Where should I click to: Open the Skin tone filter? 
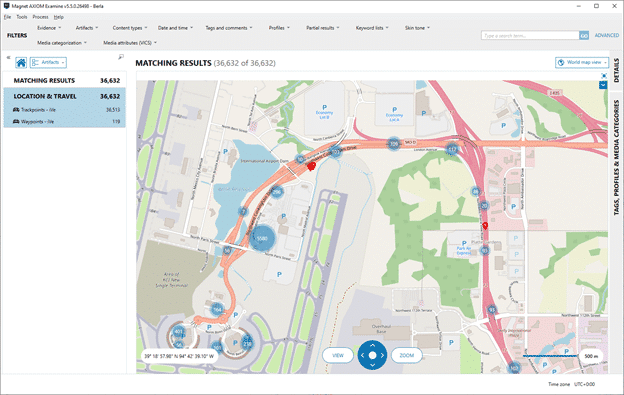pos(417,28)
